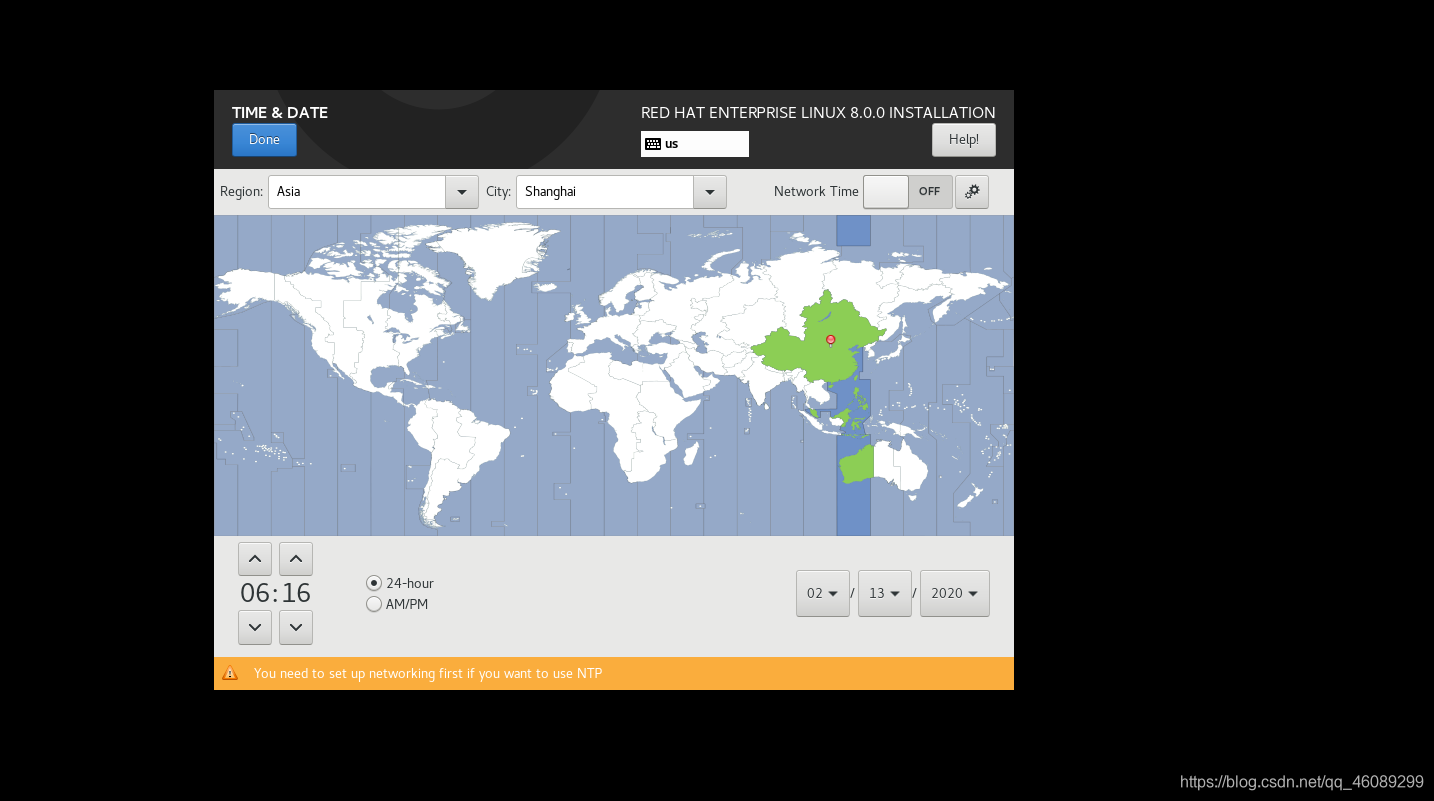Click the red Shanghai location pin
This screenshot has width=1434, height=801.
point(830,340)
